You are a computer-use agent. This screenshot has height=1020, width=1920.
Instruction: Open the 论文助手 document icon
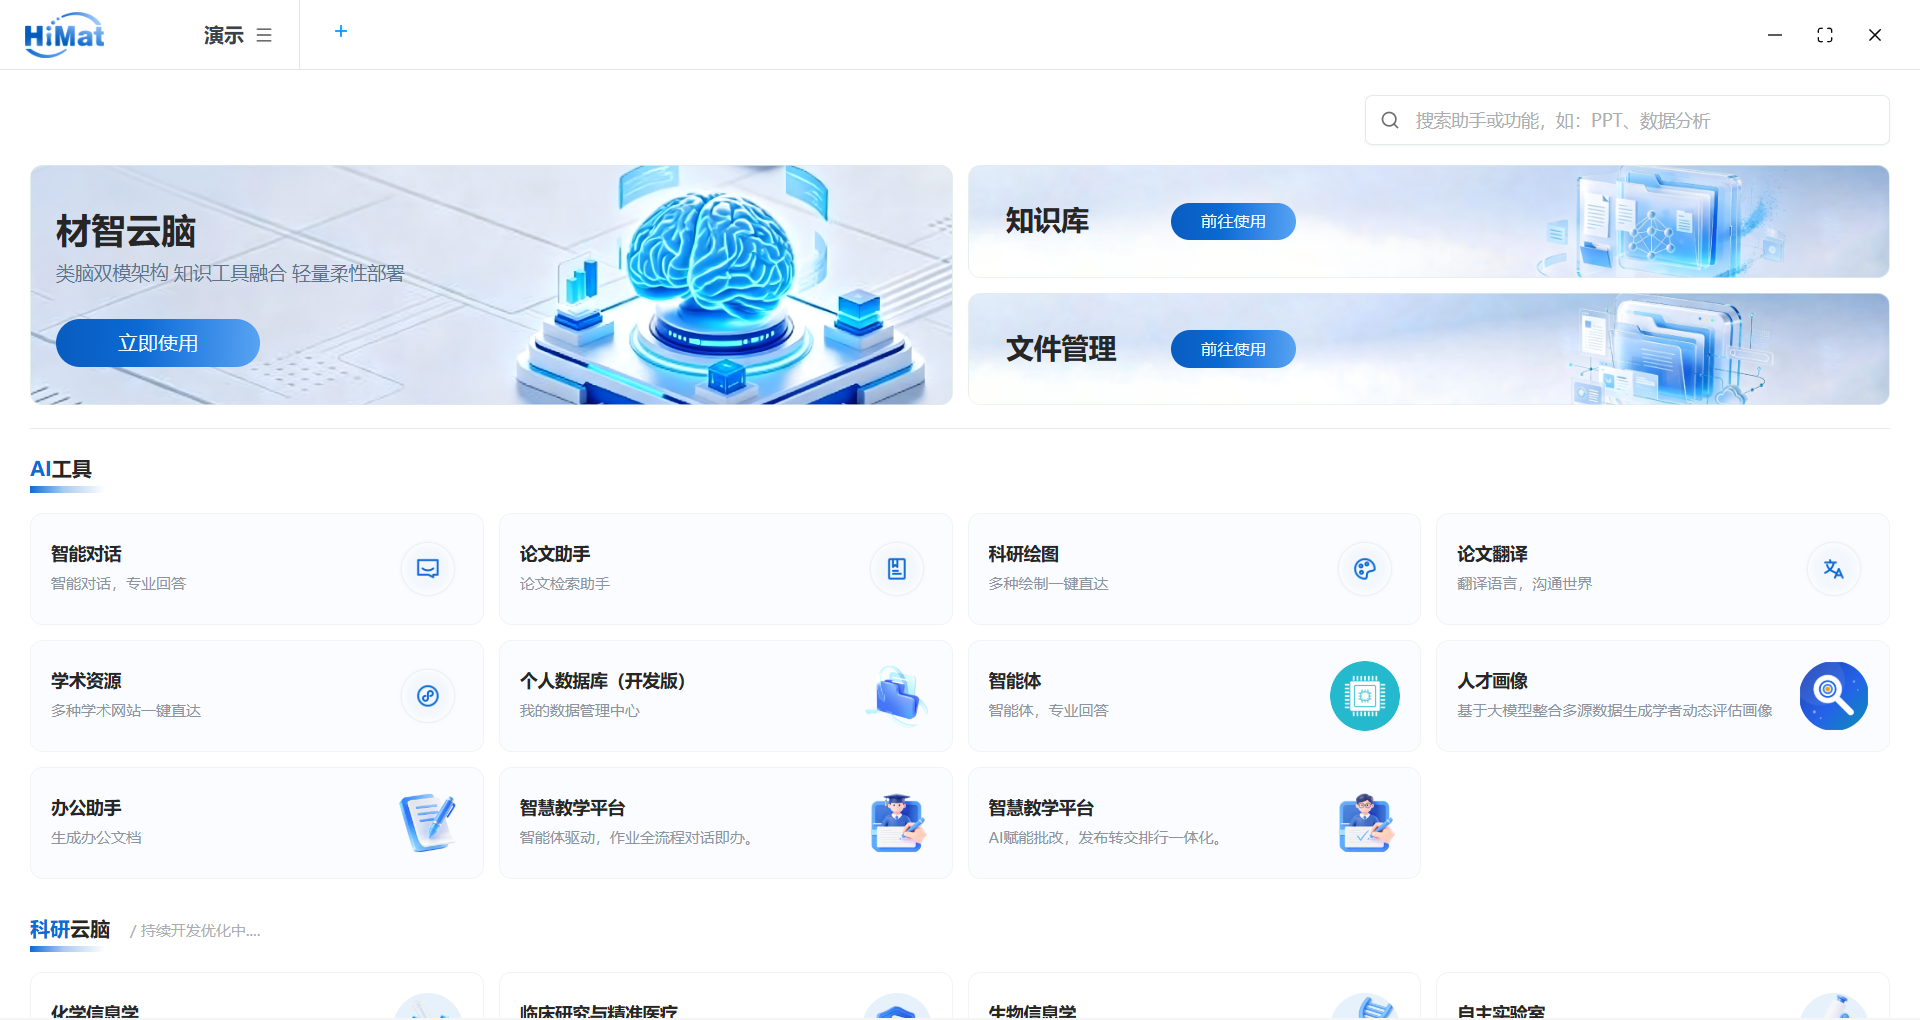(x=897, y=569)
